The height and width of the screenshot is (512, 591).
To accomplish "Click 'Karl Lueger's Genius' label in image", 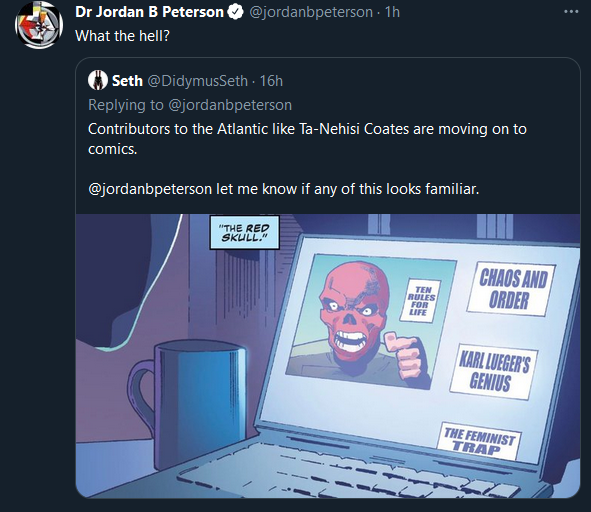I will coord(493,371).
